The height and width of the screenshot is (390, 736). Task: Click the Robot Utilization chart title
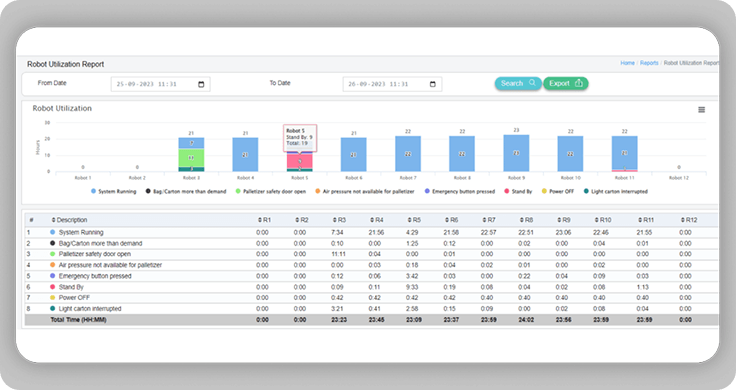click(x=62, y=108)
